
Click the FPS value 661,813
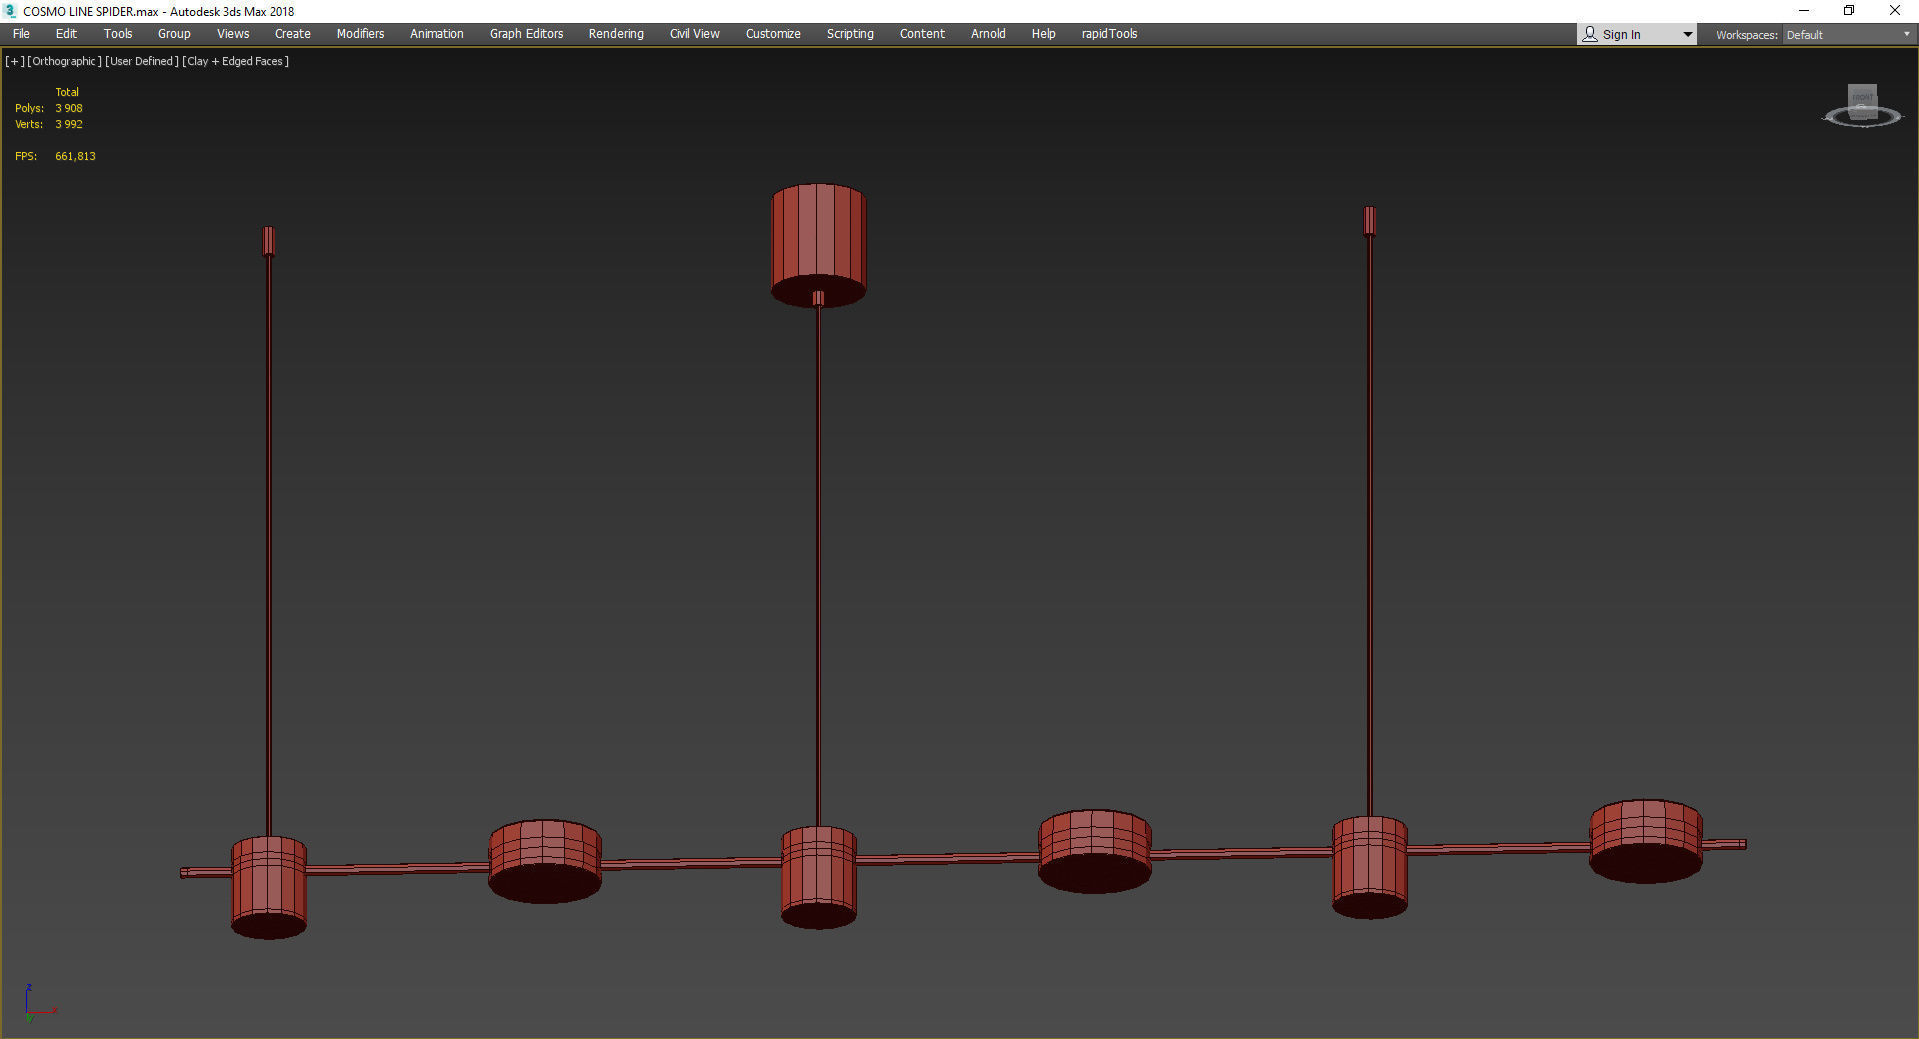pyautogui.click(x=76, y=156)
